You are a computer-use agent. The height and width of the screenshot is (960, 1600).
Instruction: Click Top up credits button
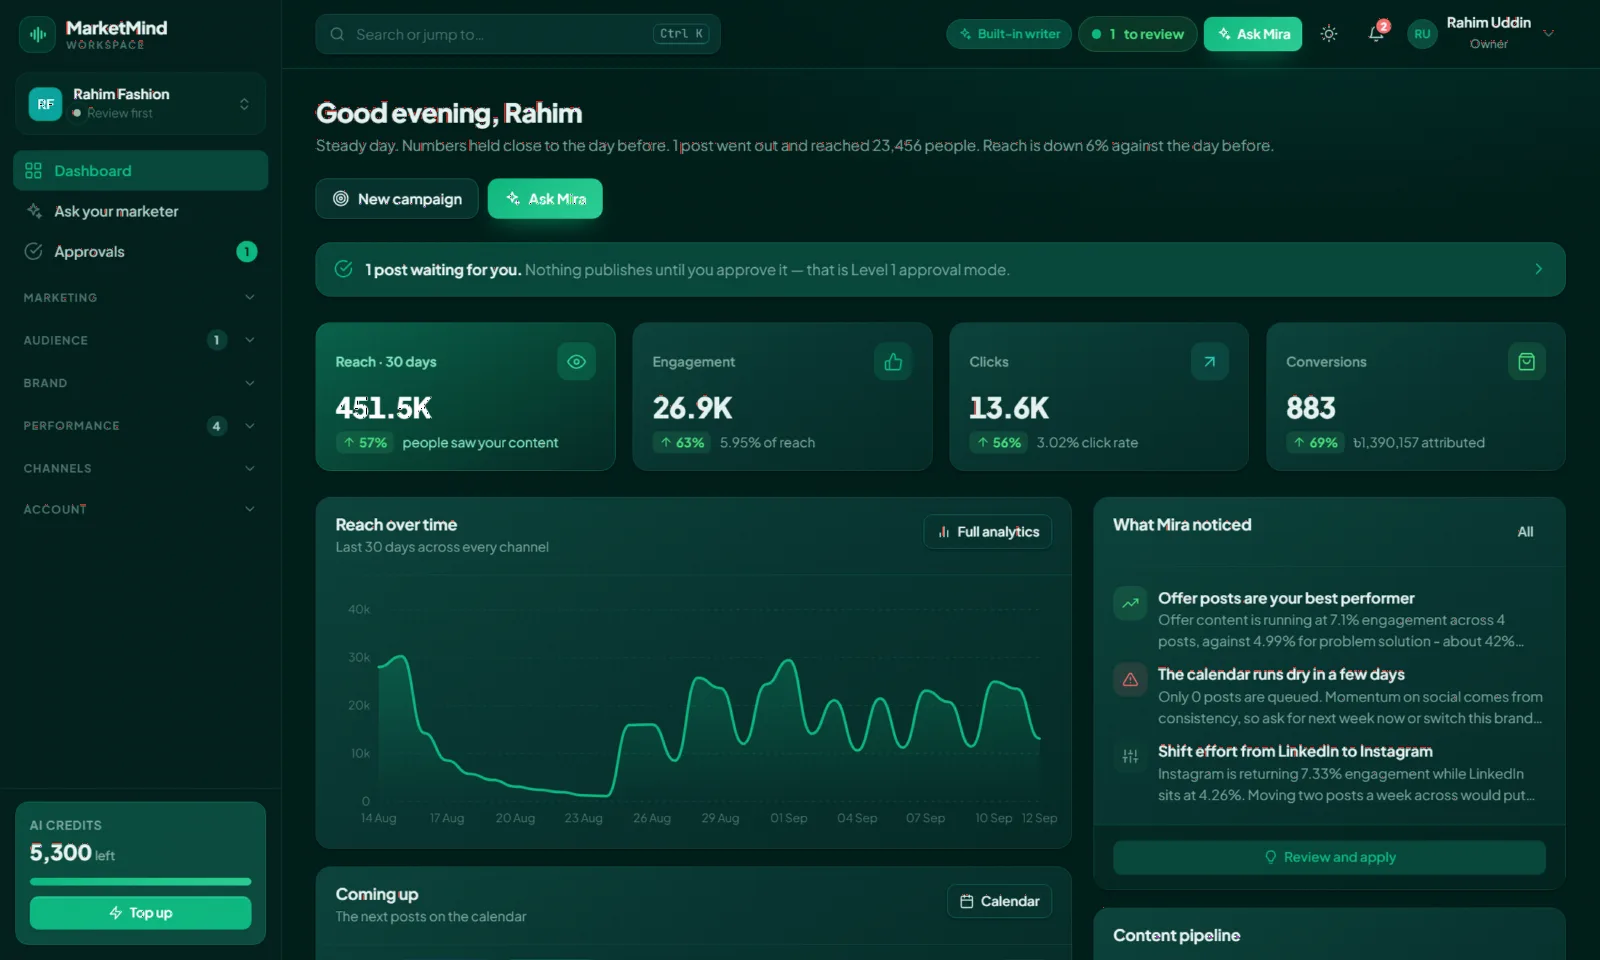140,913
